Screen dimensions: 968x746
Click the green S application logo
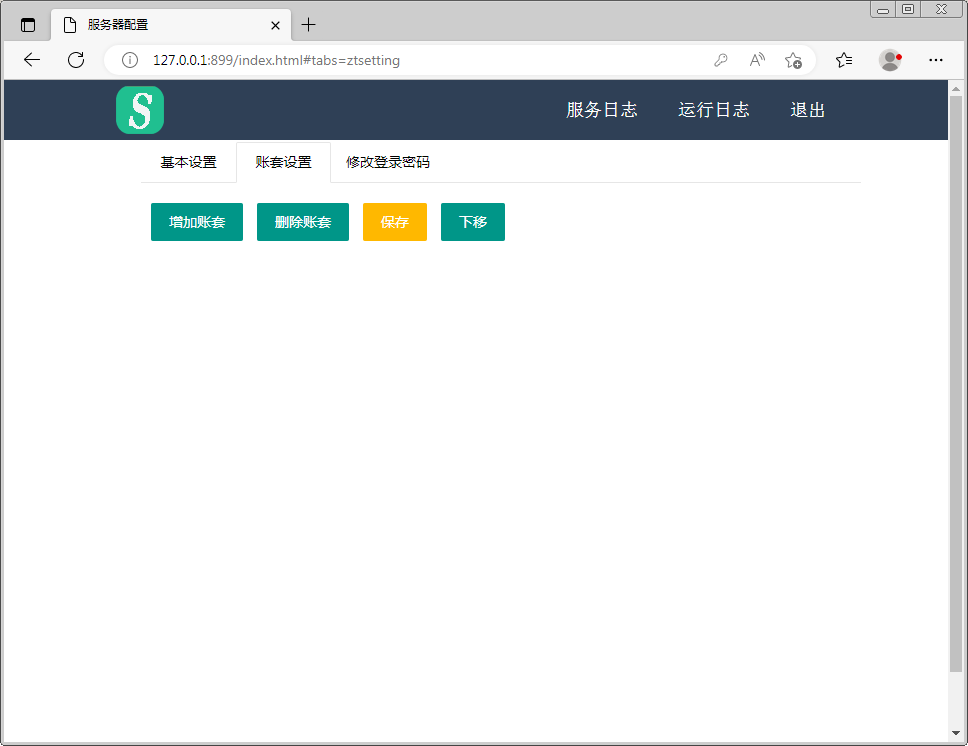pyautogui.click(x=140, y=110)
